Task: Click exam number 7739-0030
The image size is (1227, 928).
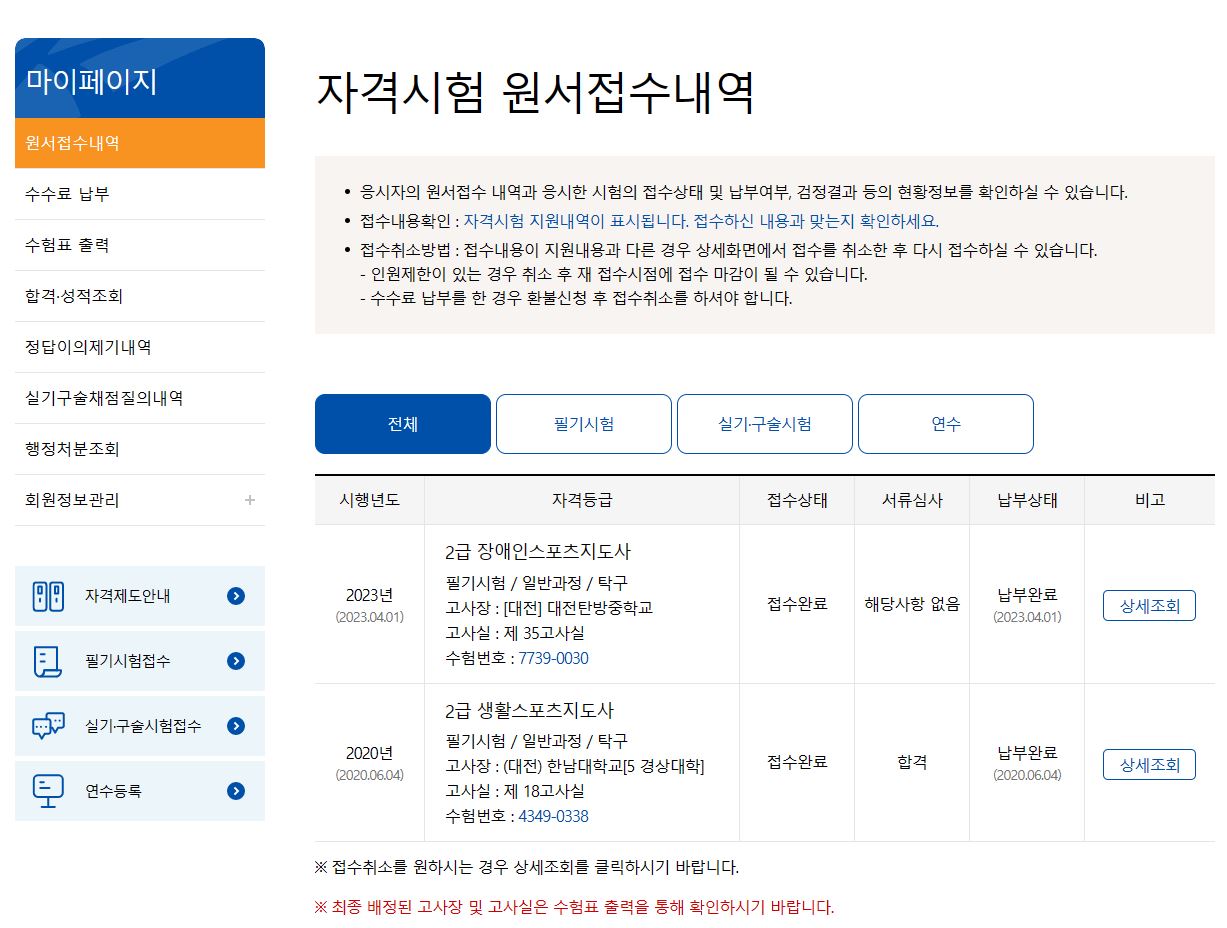Action: click(x=553, y=658)
